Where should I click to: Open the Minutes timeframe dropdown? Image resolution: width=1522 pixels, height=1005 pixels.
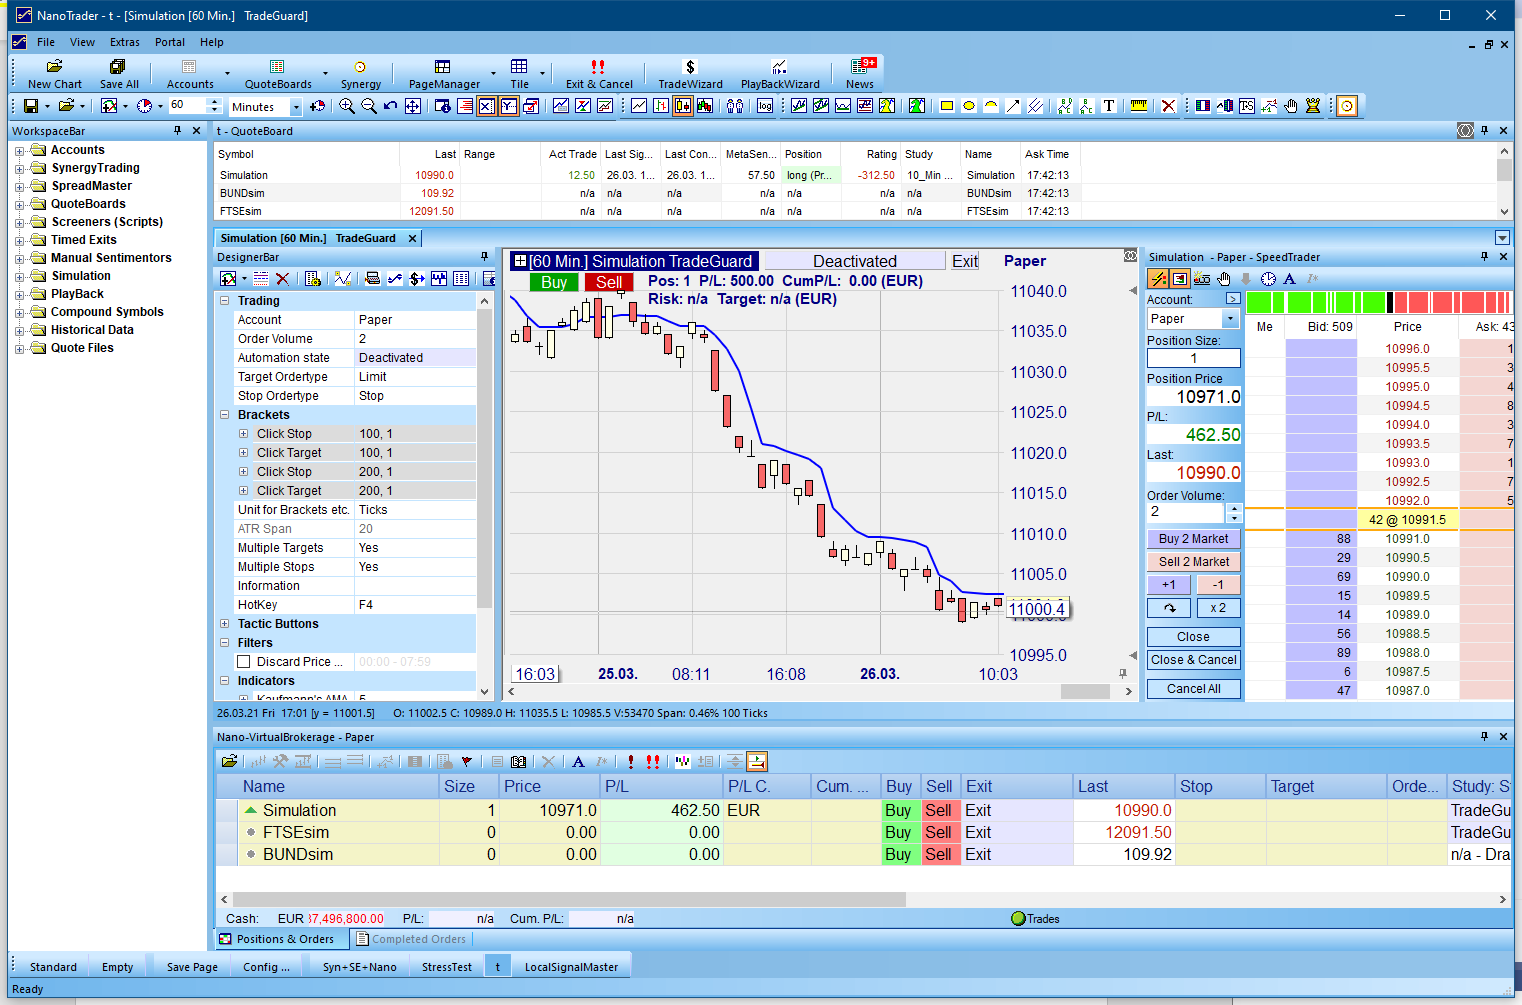pos(296,107)
